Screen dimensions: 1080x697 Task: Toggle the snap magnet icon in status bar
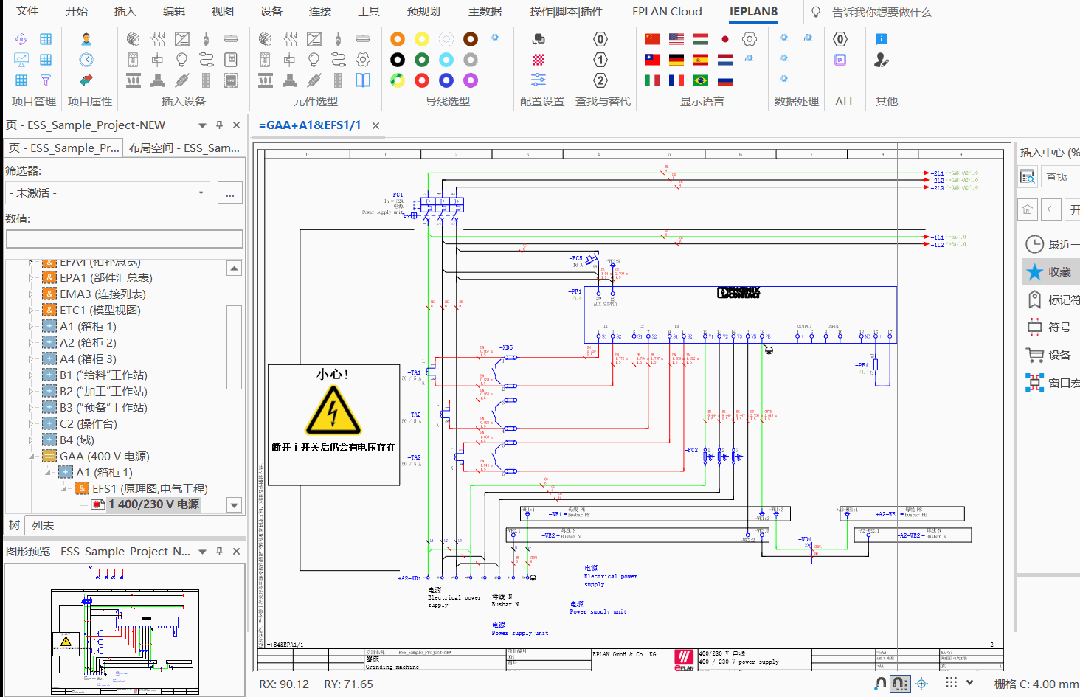[x=880, y=683]
